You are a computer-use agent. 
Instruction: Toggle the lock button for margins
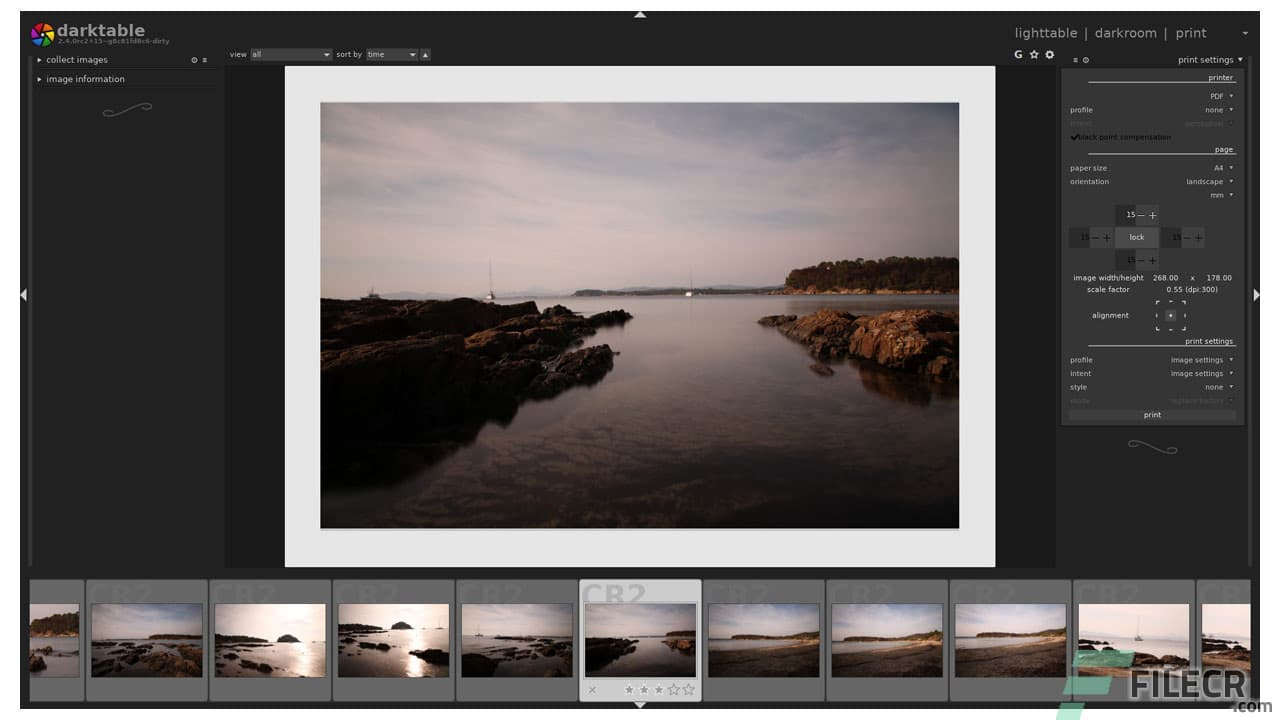click(1136, 237)
